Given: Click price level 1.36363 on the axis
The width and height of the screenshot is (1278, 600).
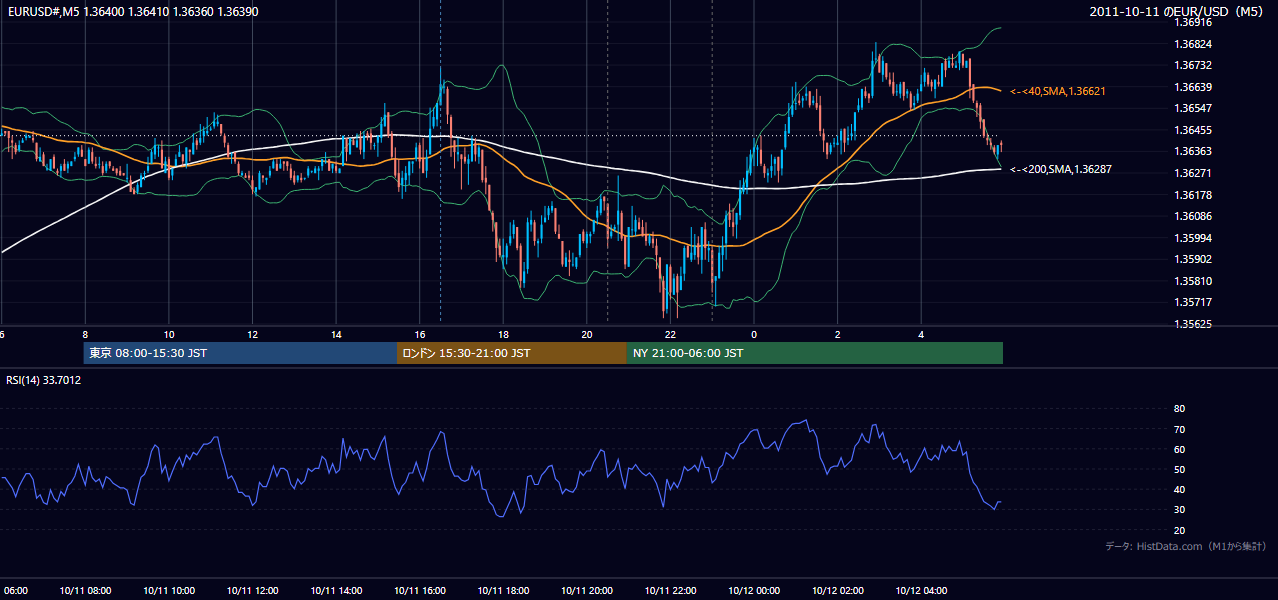Looking at the screenshot, I should tap(1193, 151).
